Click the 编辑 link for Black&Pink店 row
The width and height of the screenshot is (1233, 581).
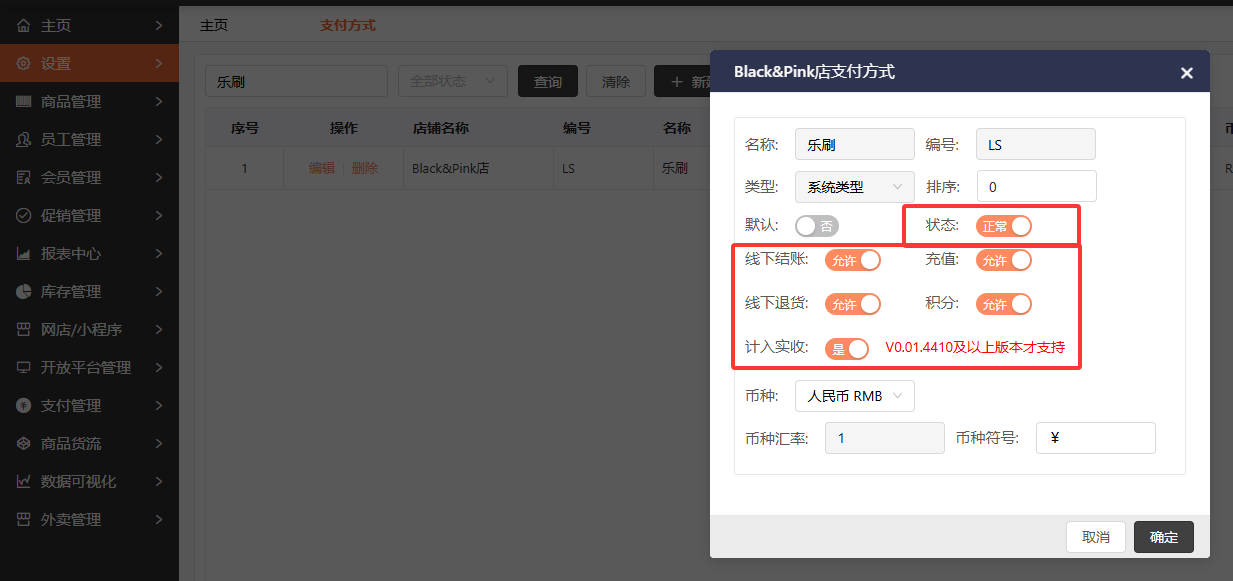click(x=322, y=168)
